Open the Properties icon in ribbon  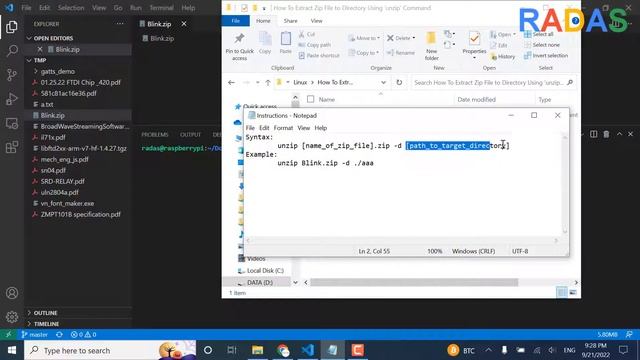474,44
